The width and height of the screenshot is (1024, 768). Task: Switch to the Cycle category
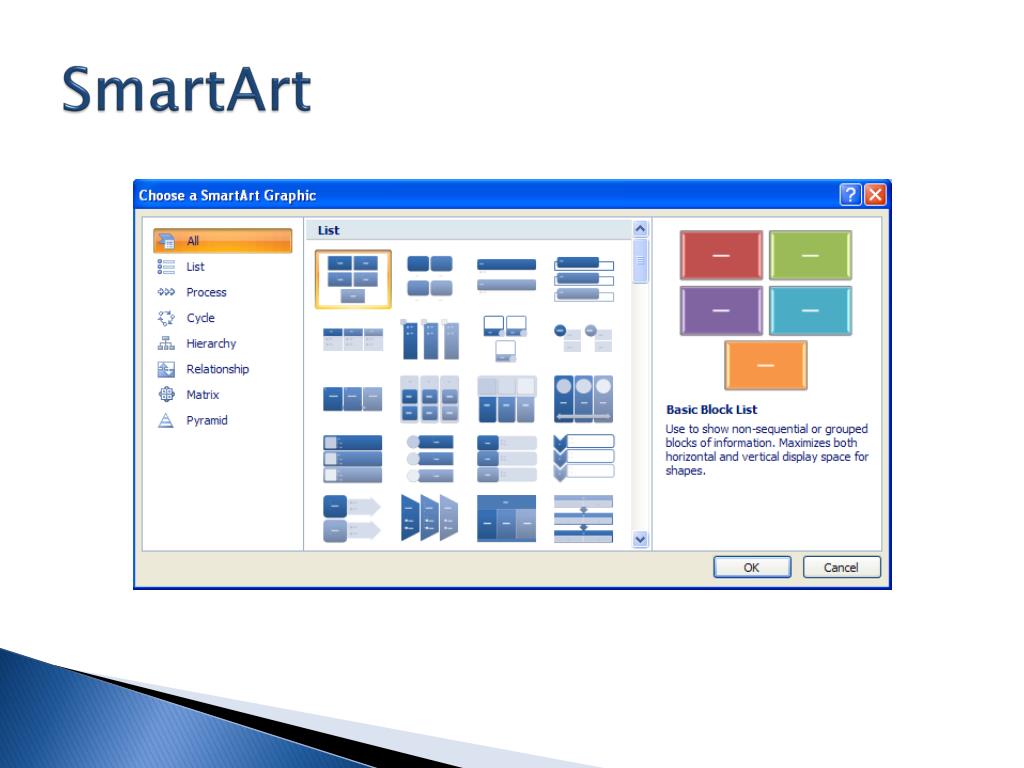click(x=200, y=317)
